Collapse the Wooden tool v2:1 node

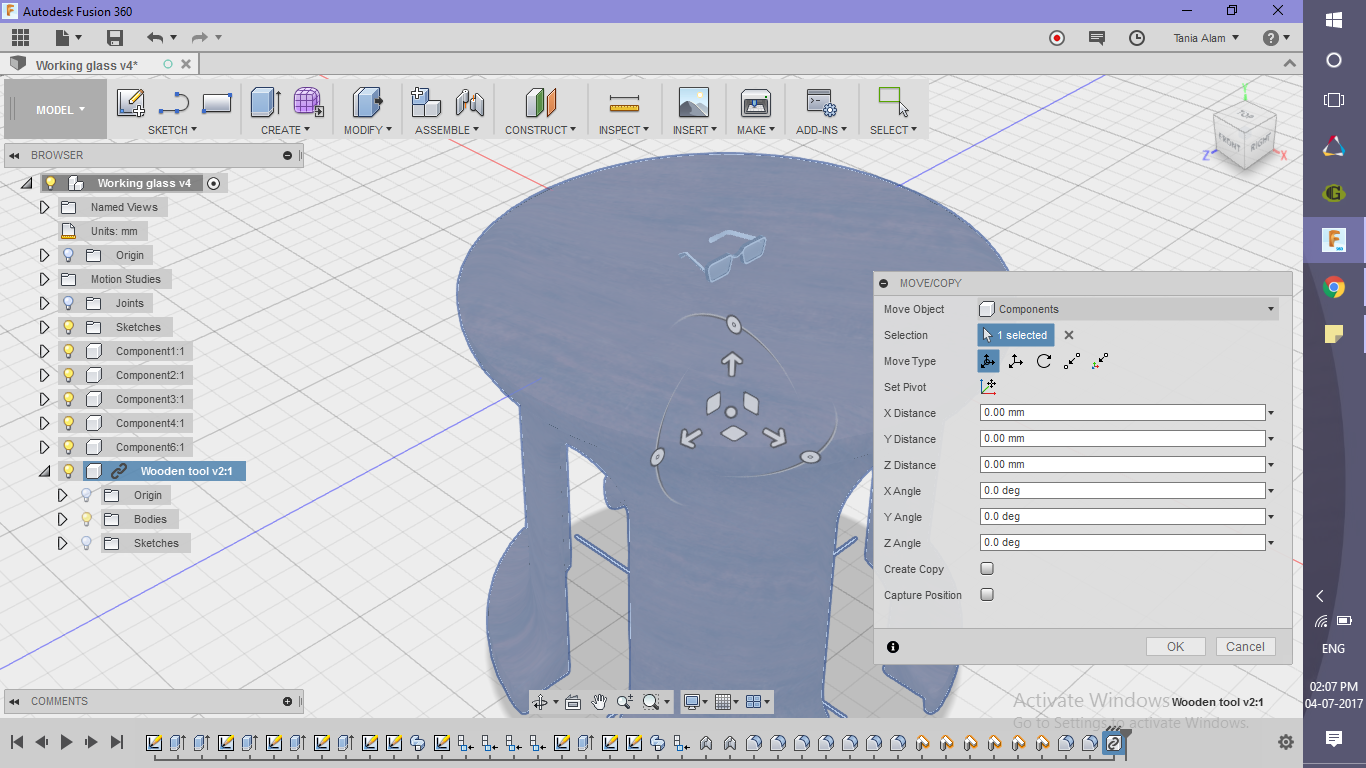[44, 471]
